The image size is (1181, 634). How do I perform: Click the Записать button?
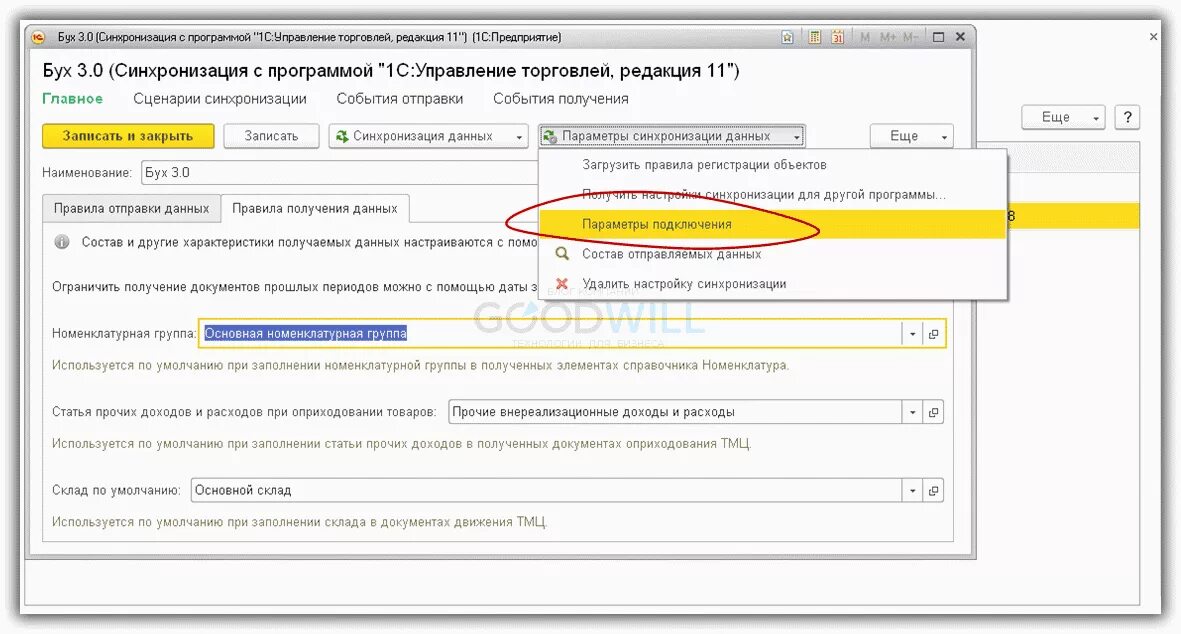click(271, 136)
